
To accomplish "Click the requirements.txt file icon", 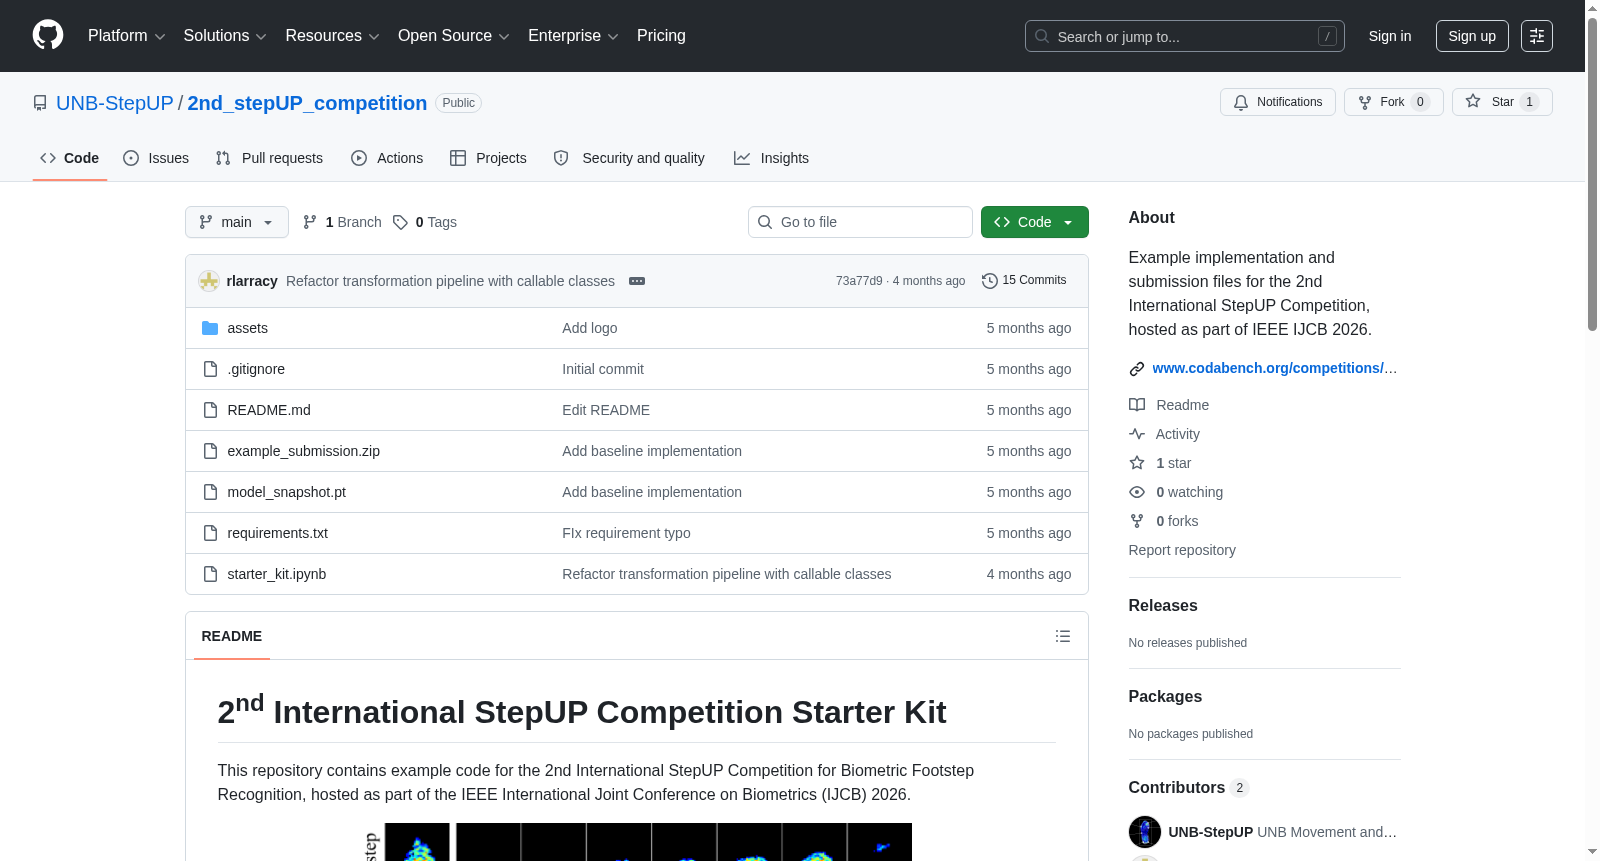I will tap(210, 533).
